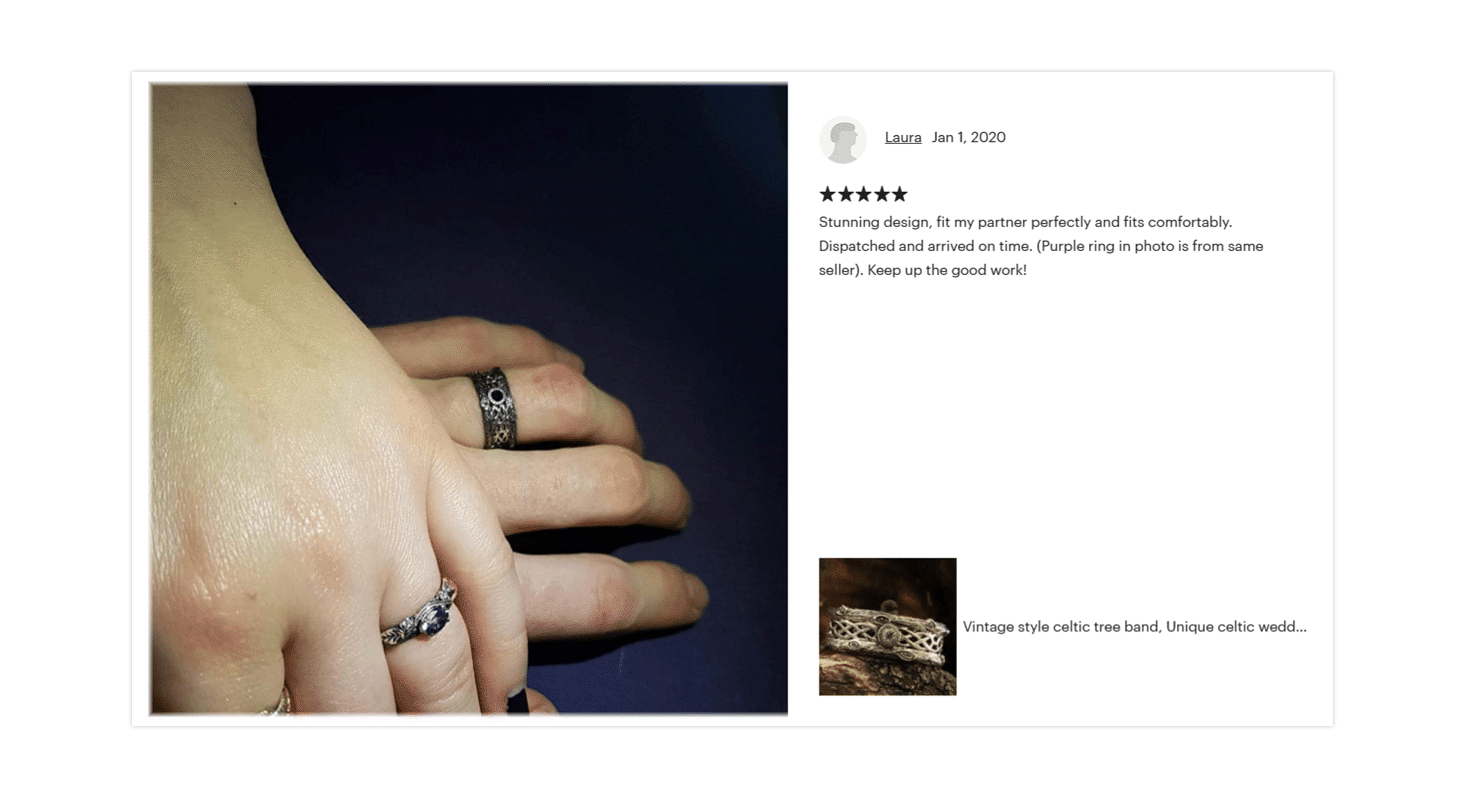Click the gold ring at photo bottom edge
The image size is (1466, 798).
[277, 701]
